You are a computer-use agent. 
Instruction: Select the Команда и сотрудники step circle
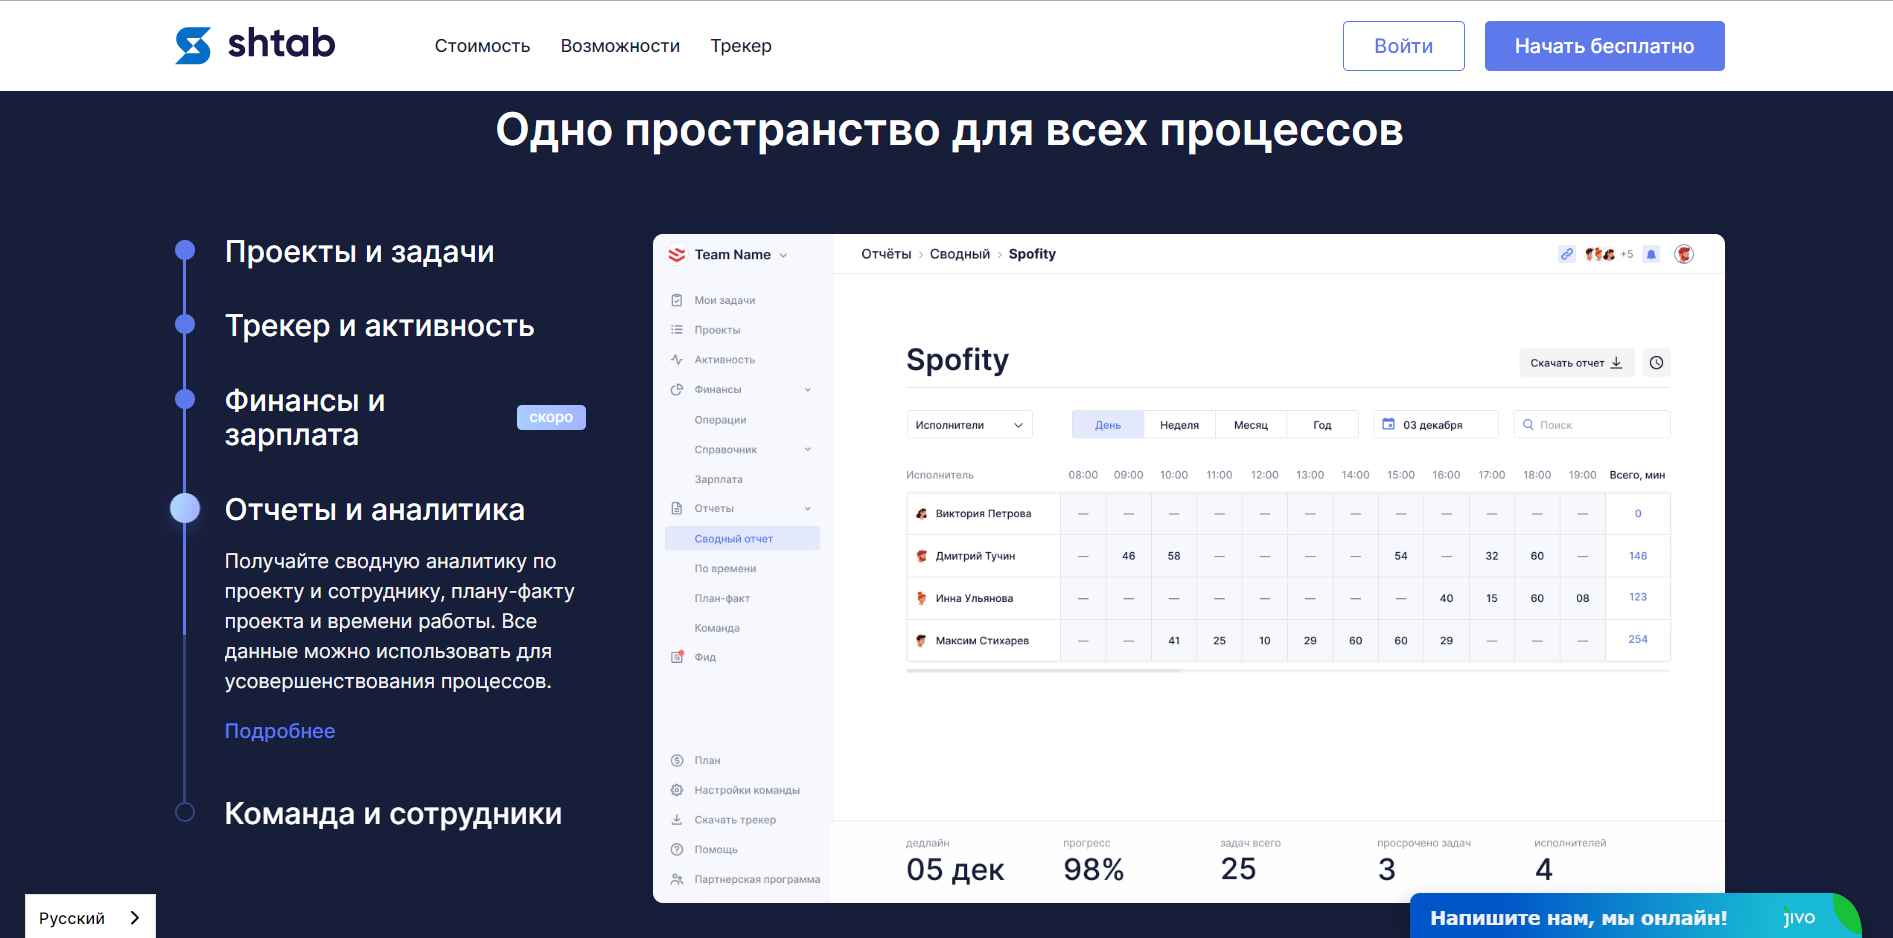[185, 812]
